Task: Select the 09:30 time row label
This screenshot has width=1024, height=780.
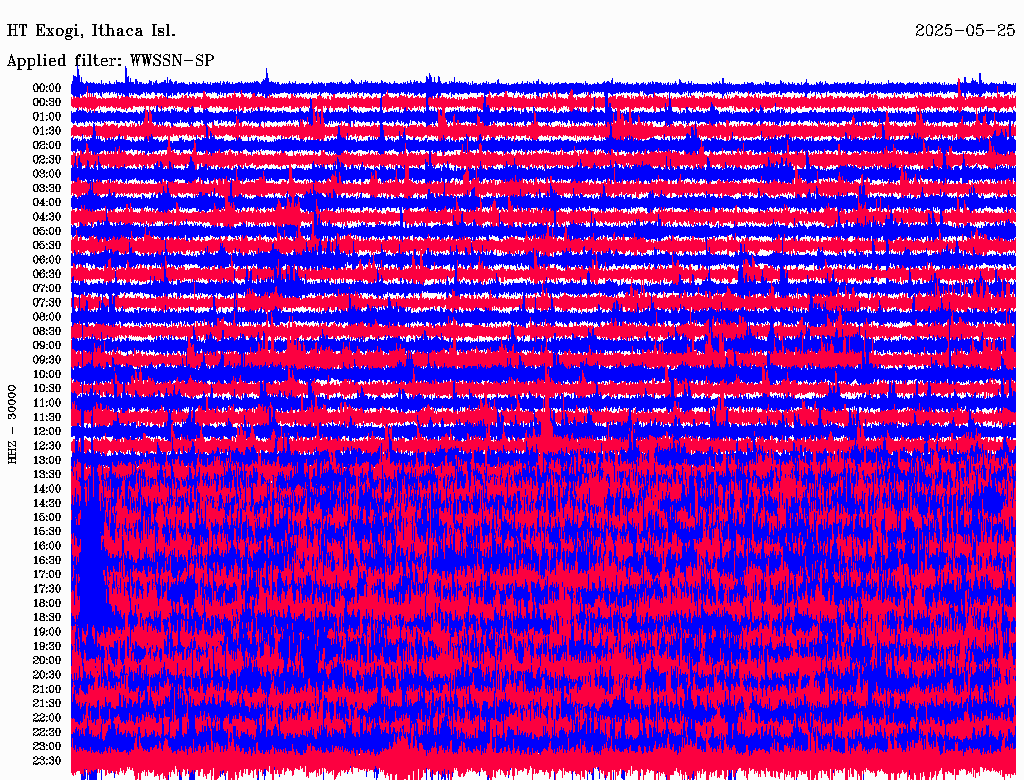Action: 47,360
